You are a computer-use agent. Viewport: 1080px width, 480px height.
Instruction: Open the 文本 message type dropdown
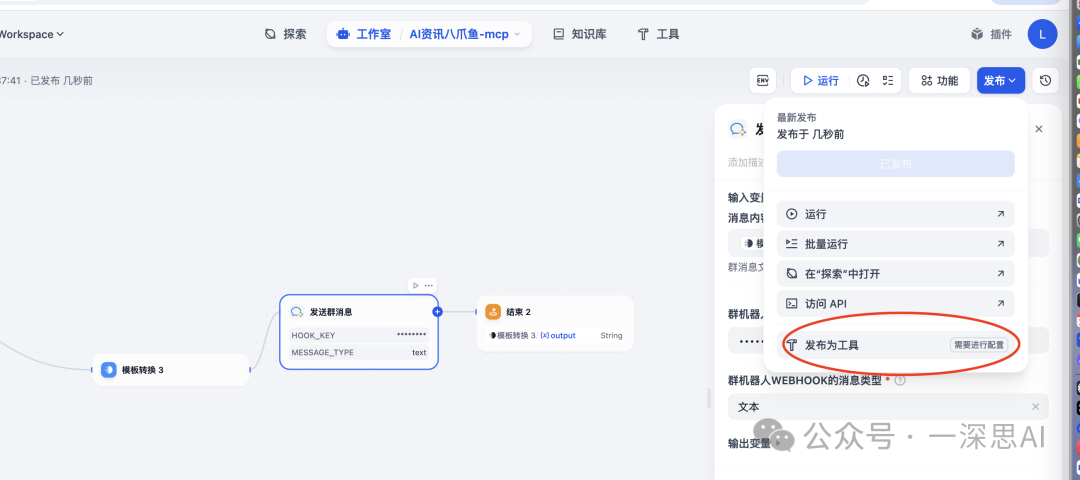888,407
